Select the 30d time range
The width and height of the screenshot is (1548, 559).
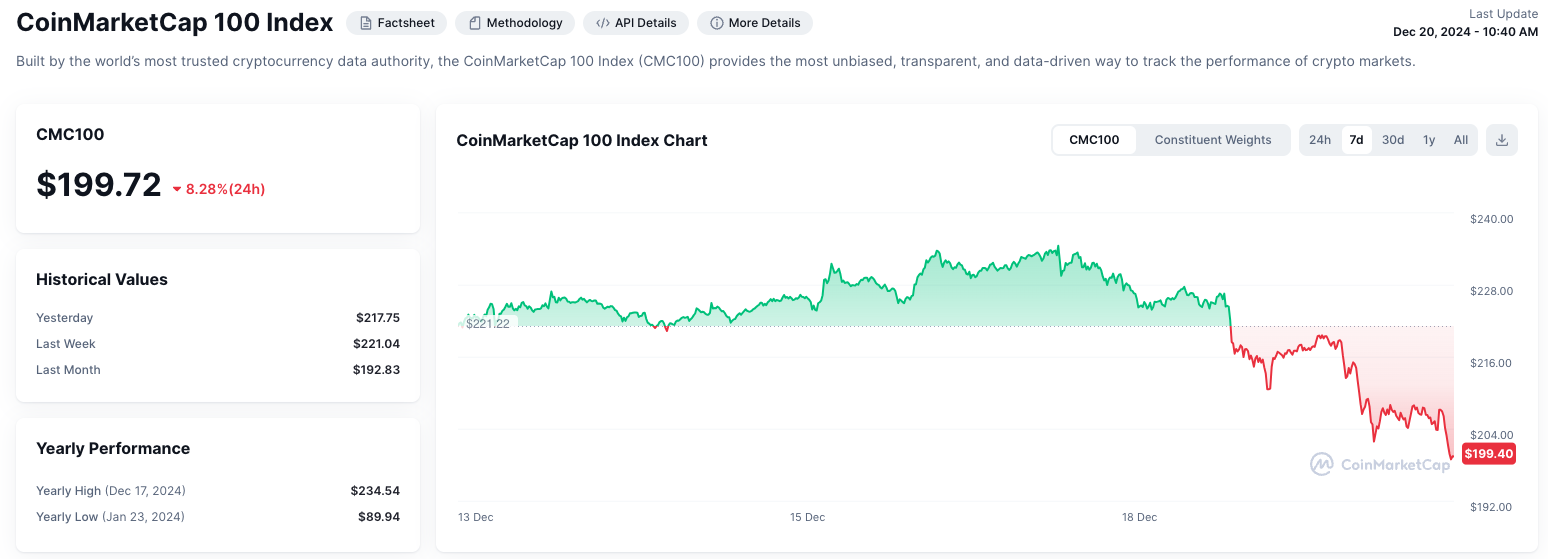point(1393,140)
